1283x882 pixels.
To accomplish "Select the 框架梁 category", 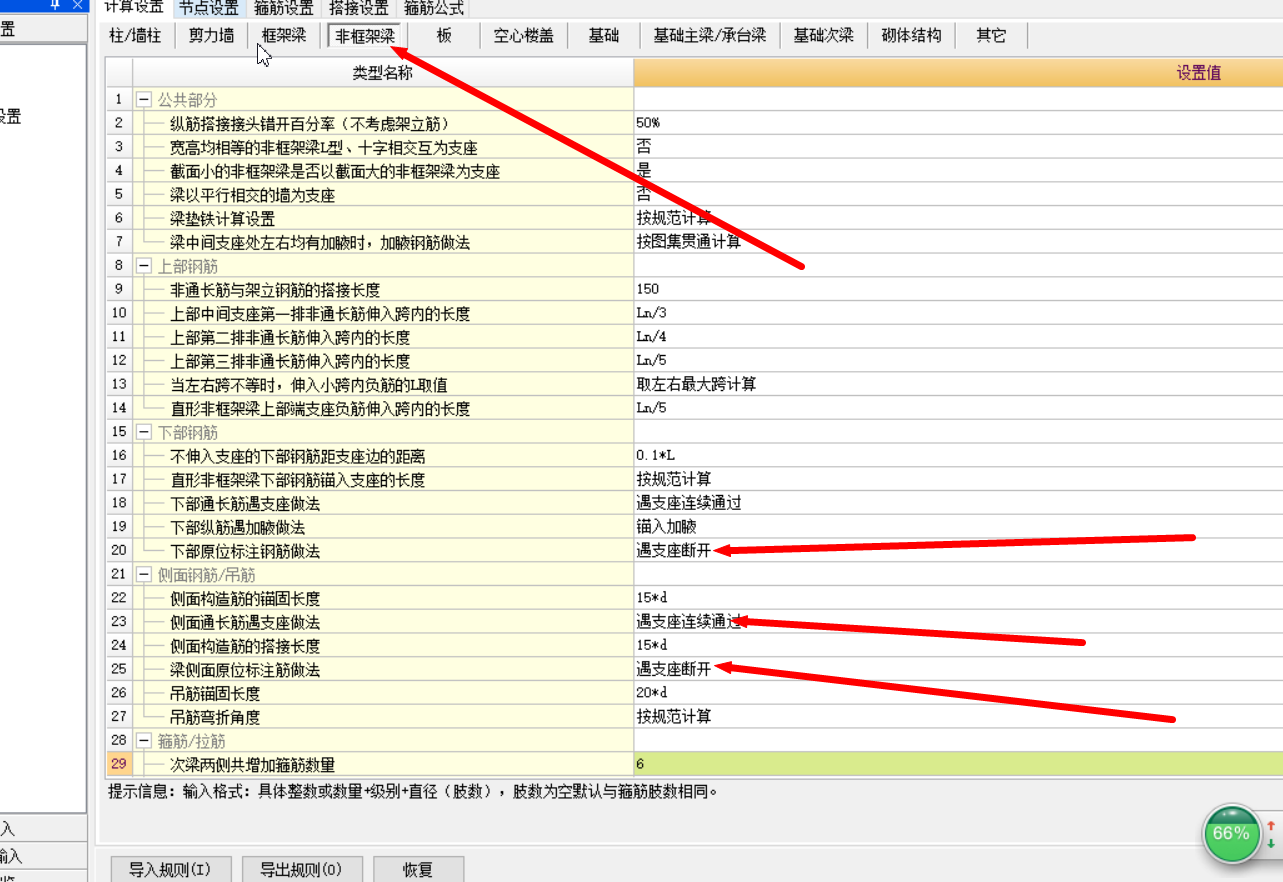I will (284, 36).
